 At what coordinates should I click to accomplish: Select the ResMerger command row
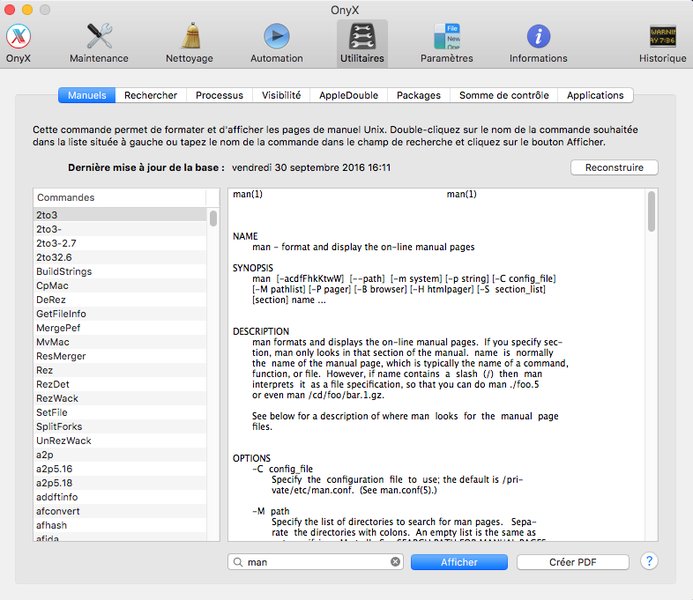click(120, 356)
